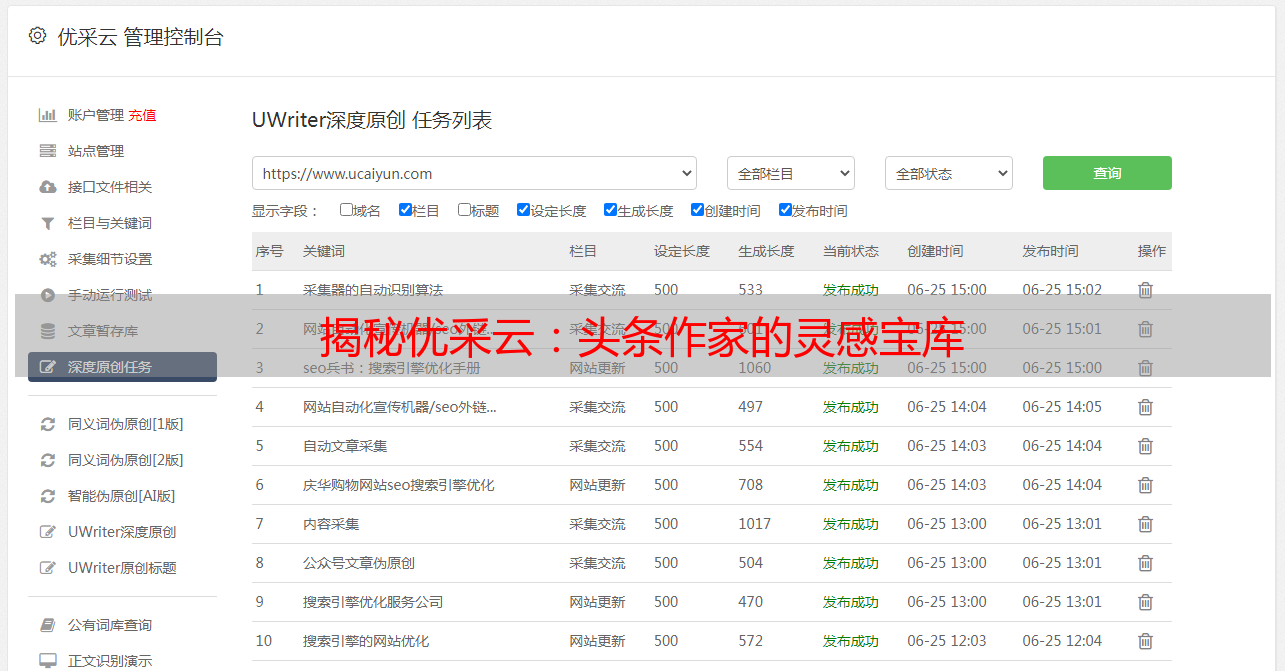Screen dimensions: 1285x671
Task: Enable the 域名 display field checkbox
Action: [x=346, y=210]
